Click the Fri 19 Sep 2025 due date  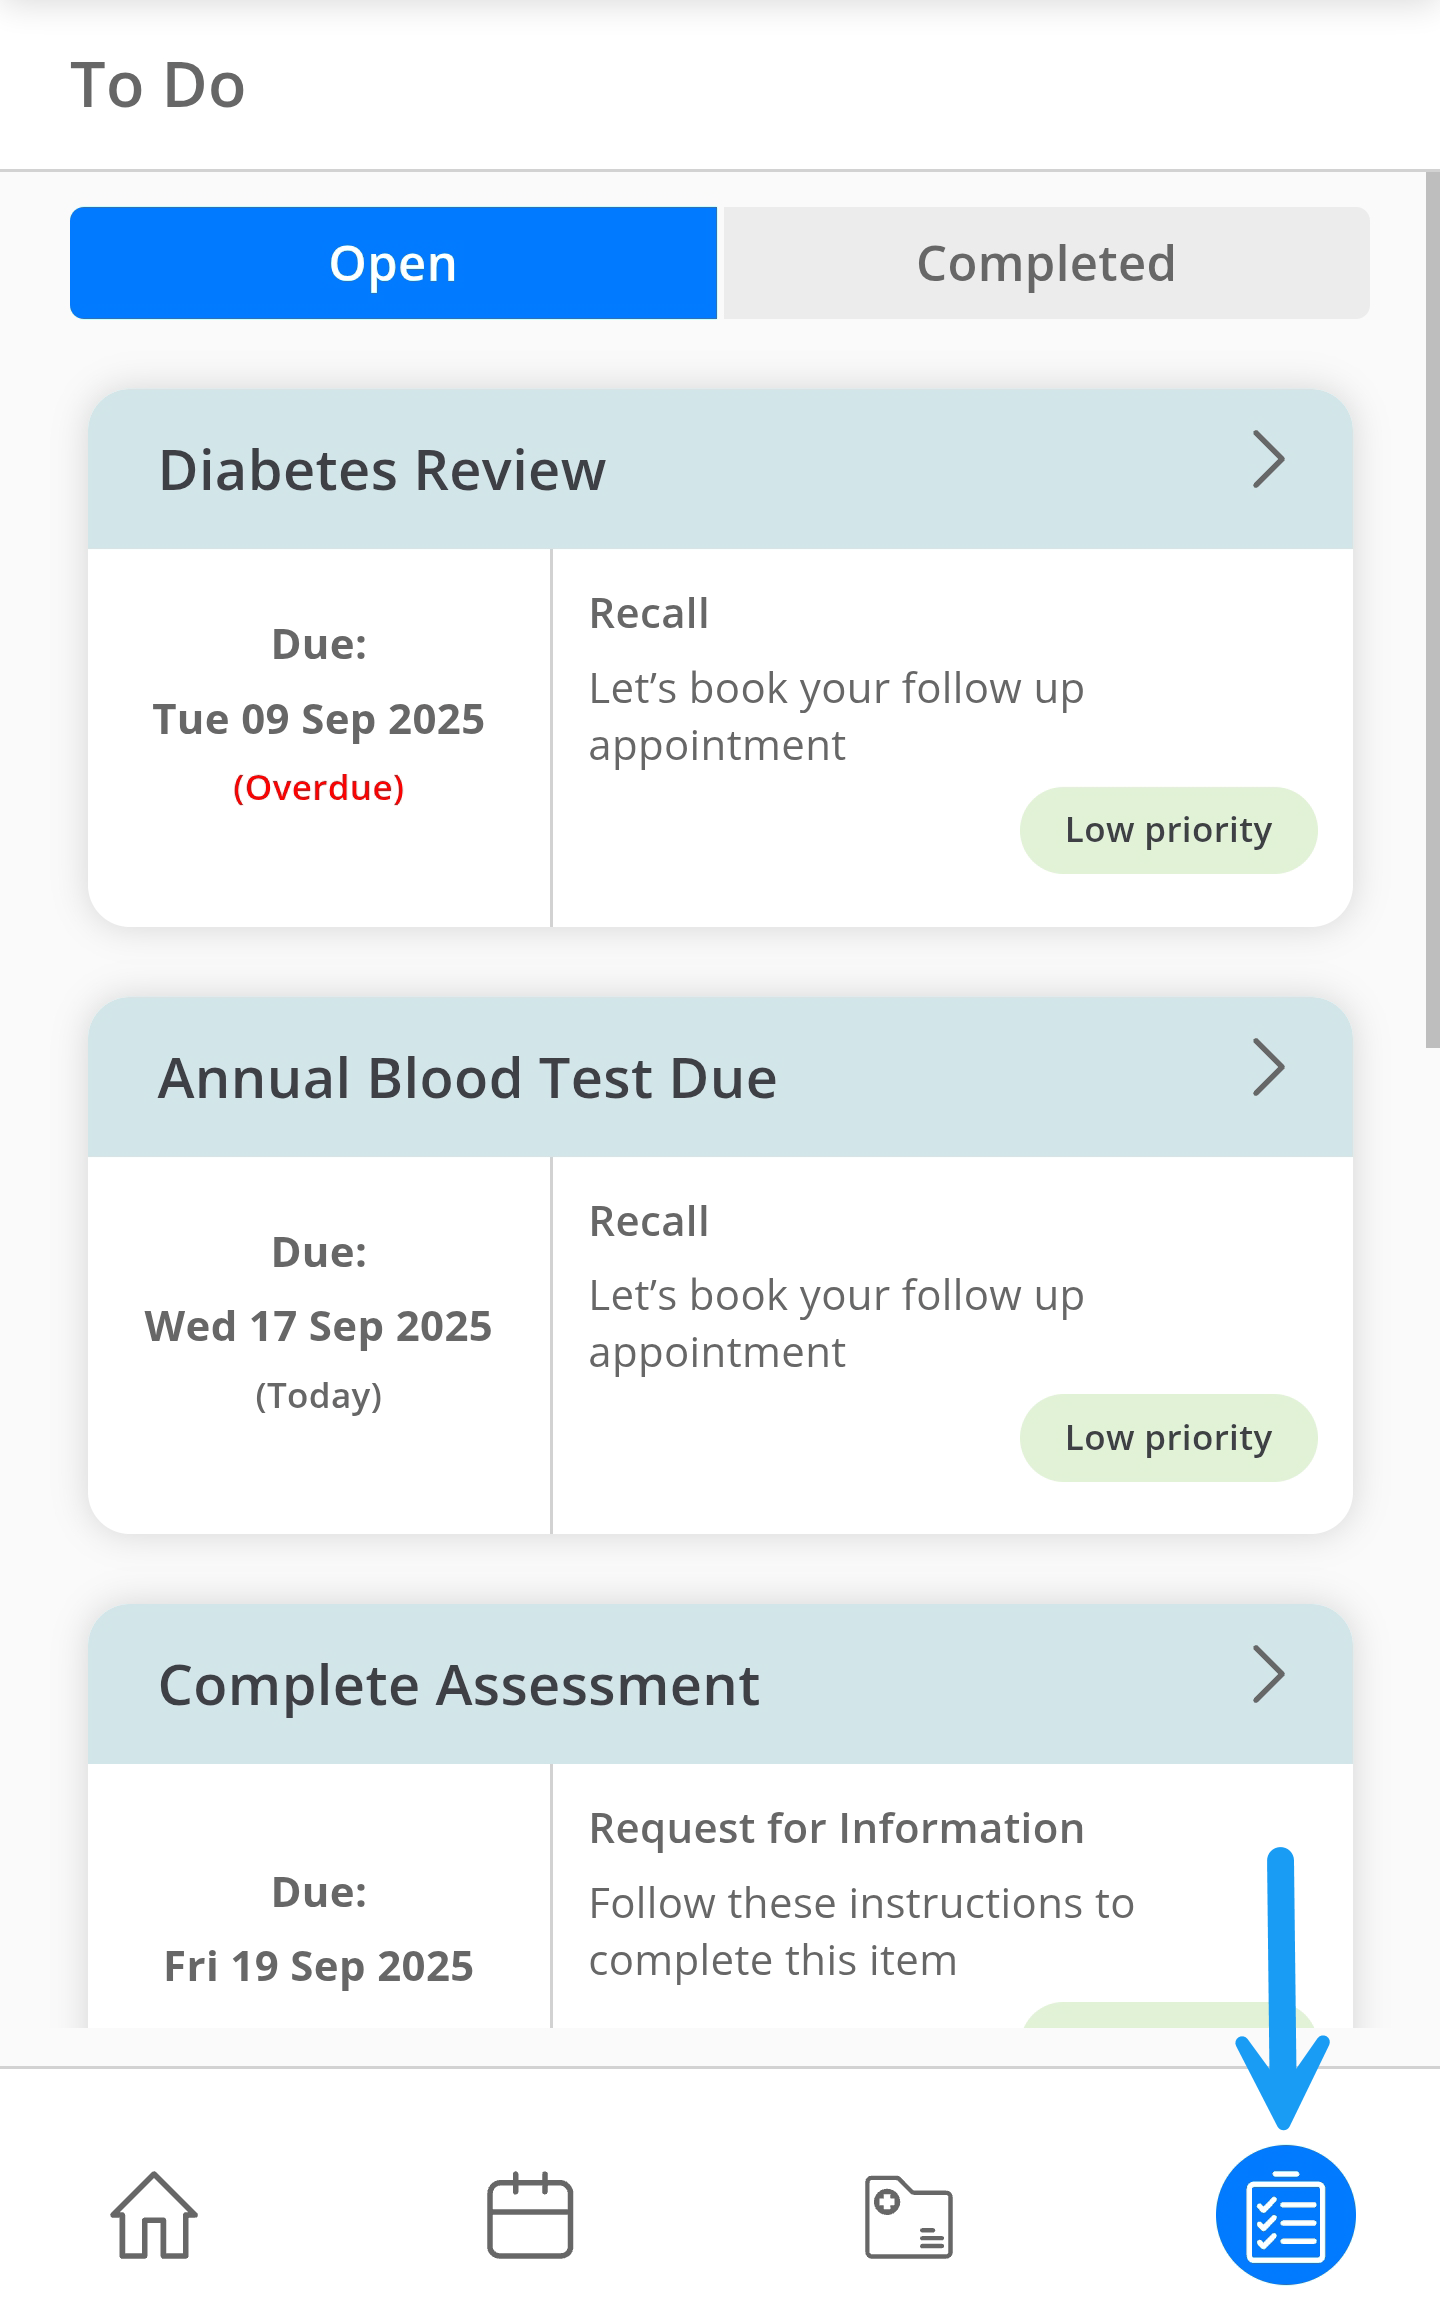[x=319, y=1966]
